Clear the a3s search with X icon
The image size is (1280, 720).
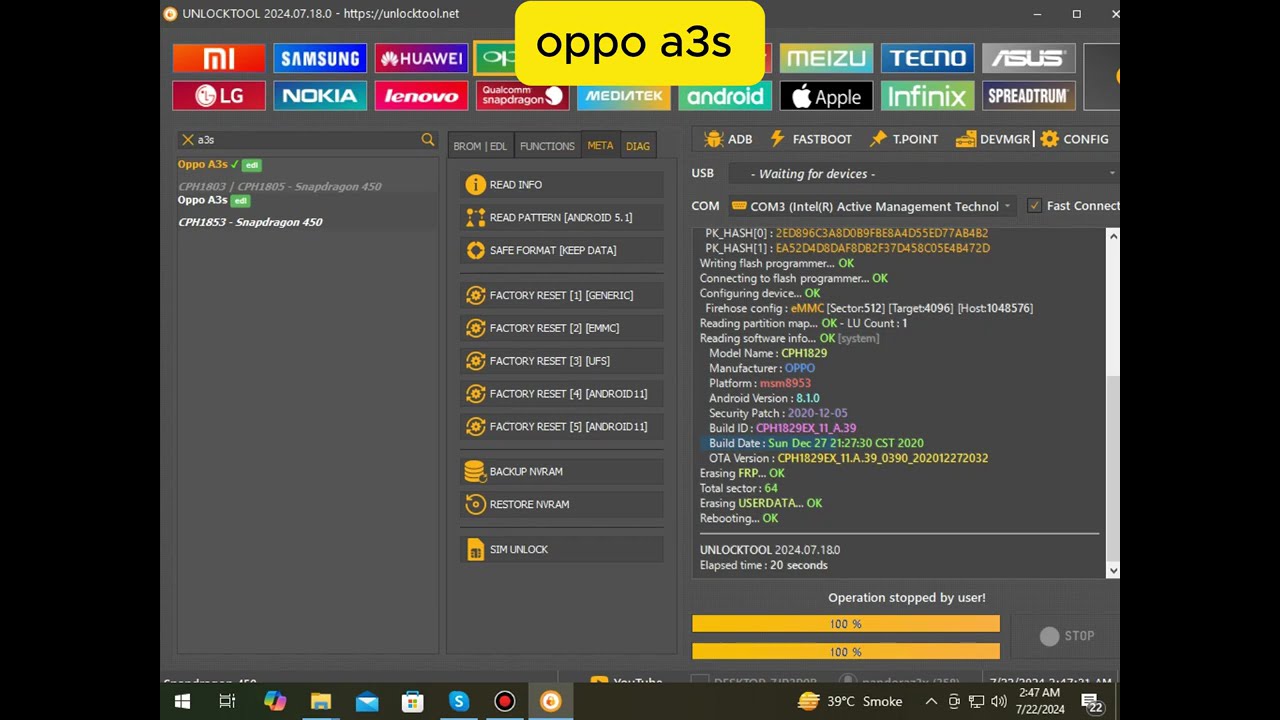coord(187,140)
